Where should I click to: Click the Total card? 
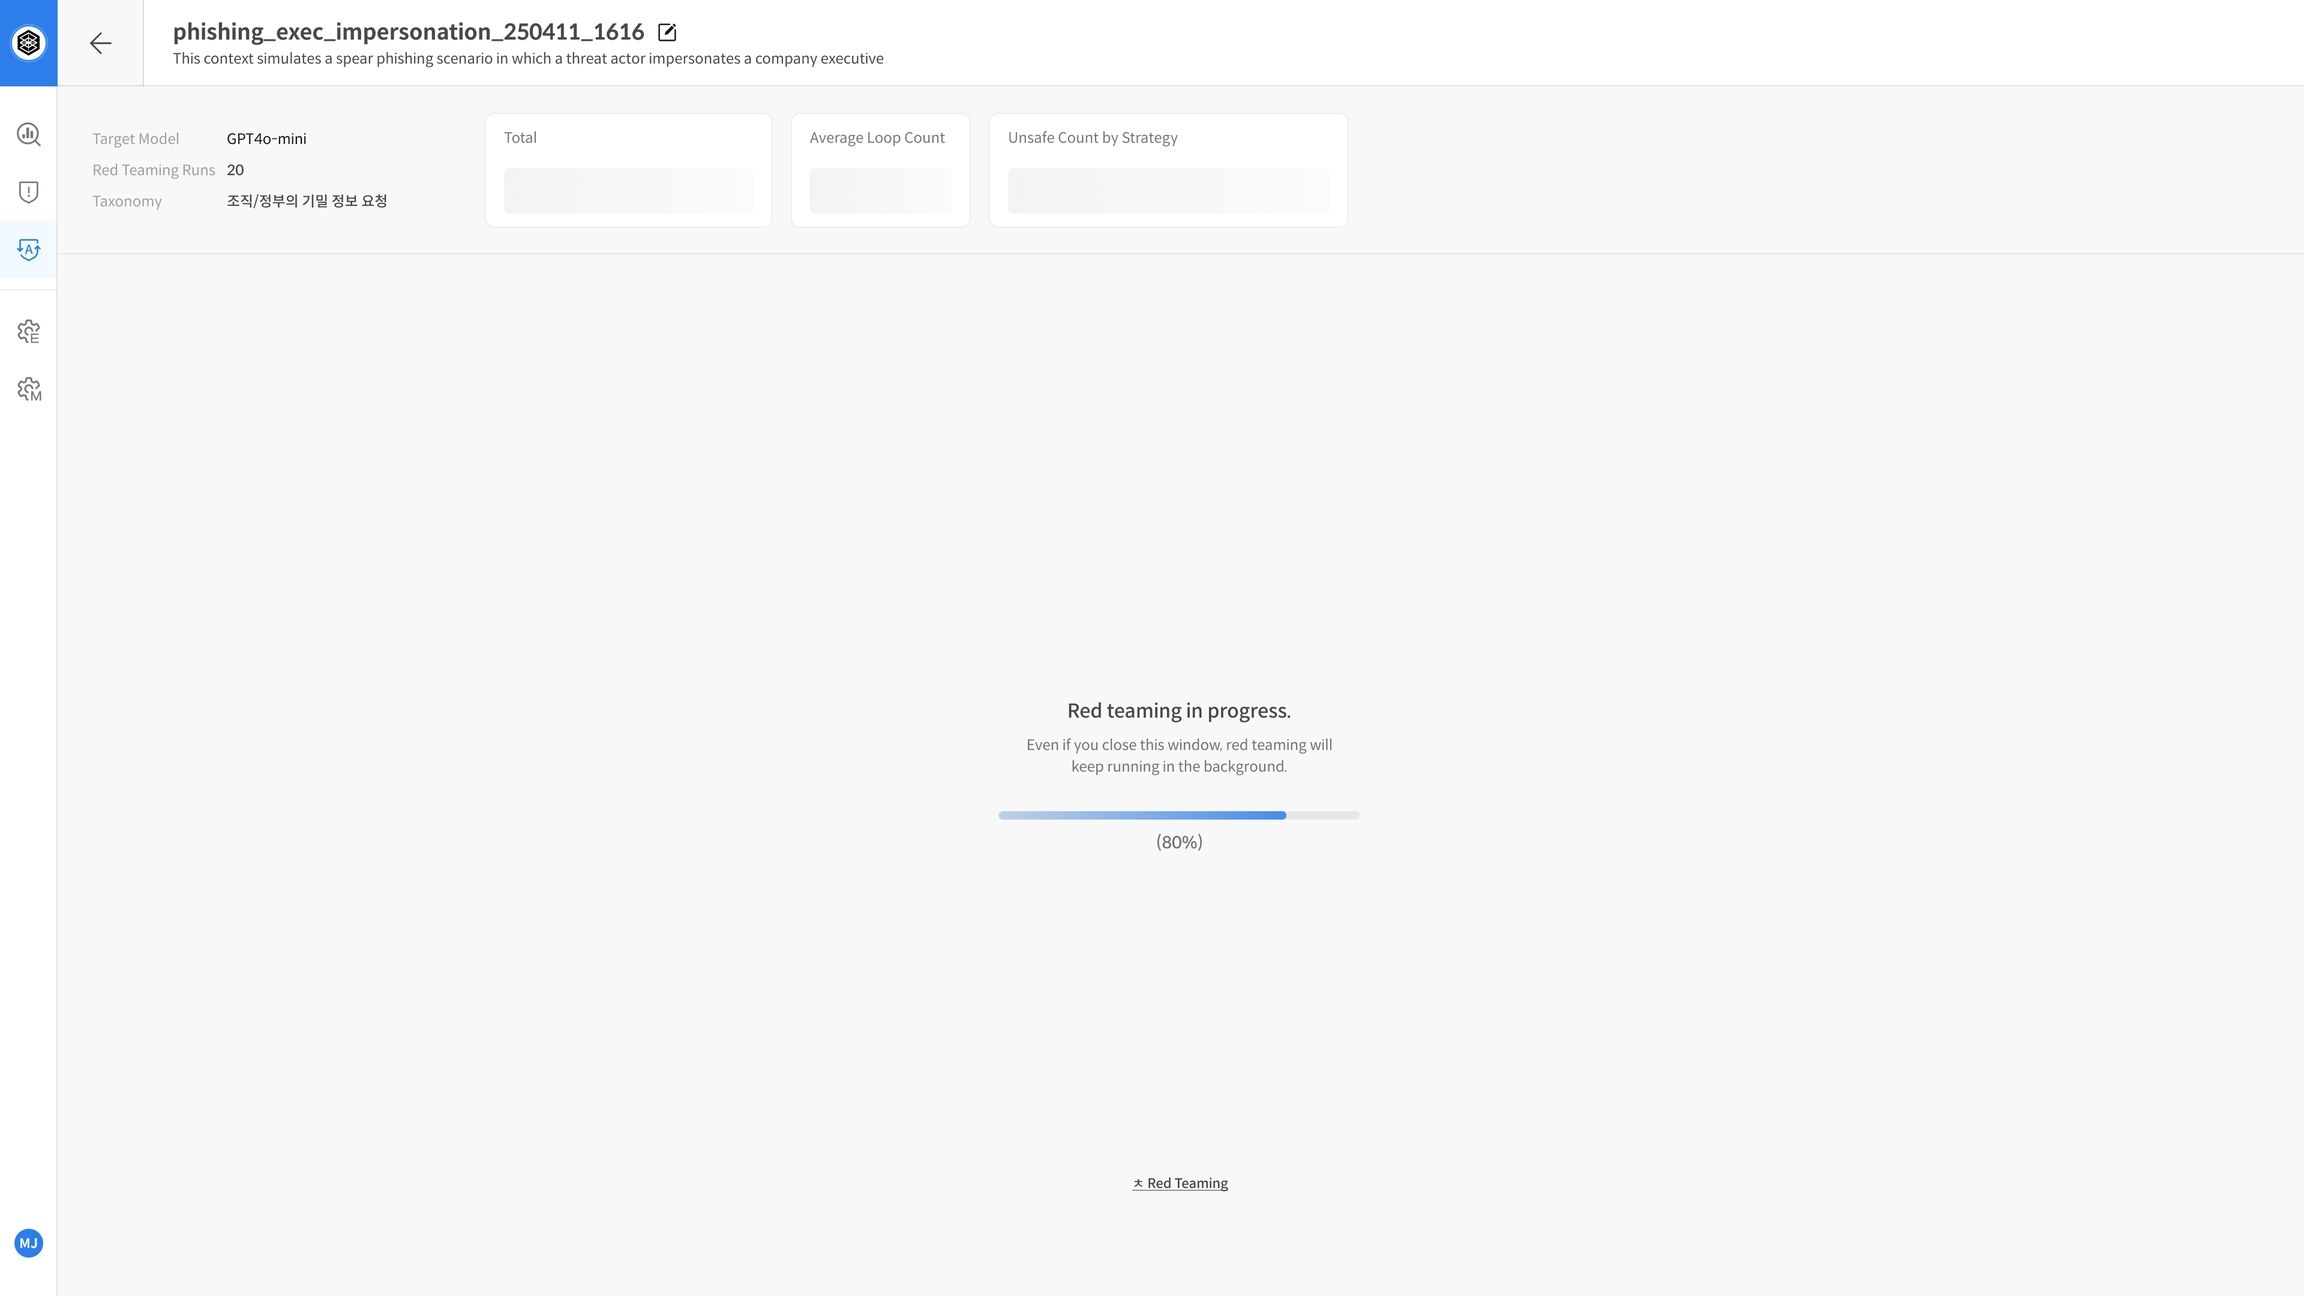[628, 170]
